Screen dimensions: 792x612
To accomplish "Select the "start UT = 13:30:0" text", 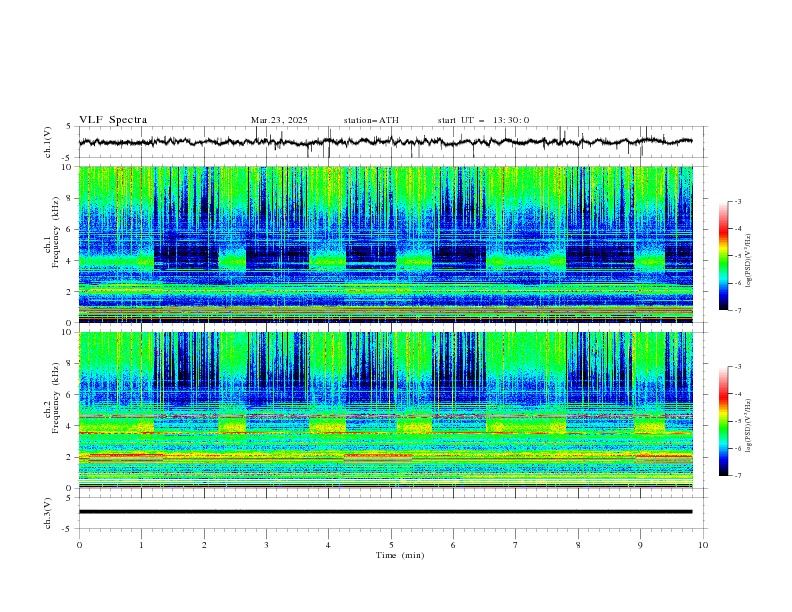I will 483,120.
